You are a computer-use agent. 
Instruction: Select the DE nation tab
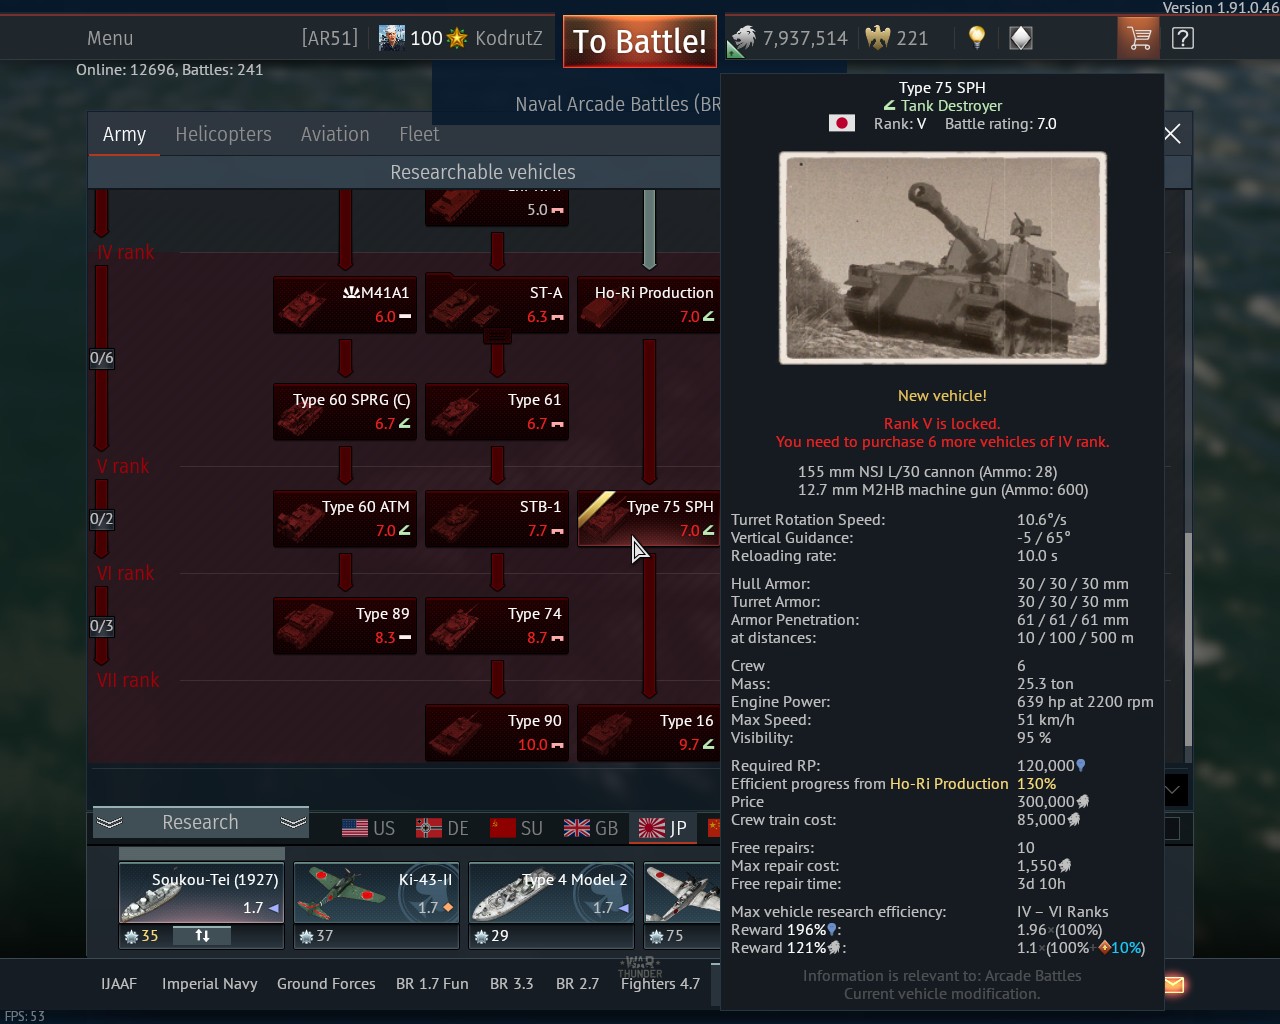pos(442,828)
